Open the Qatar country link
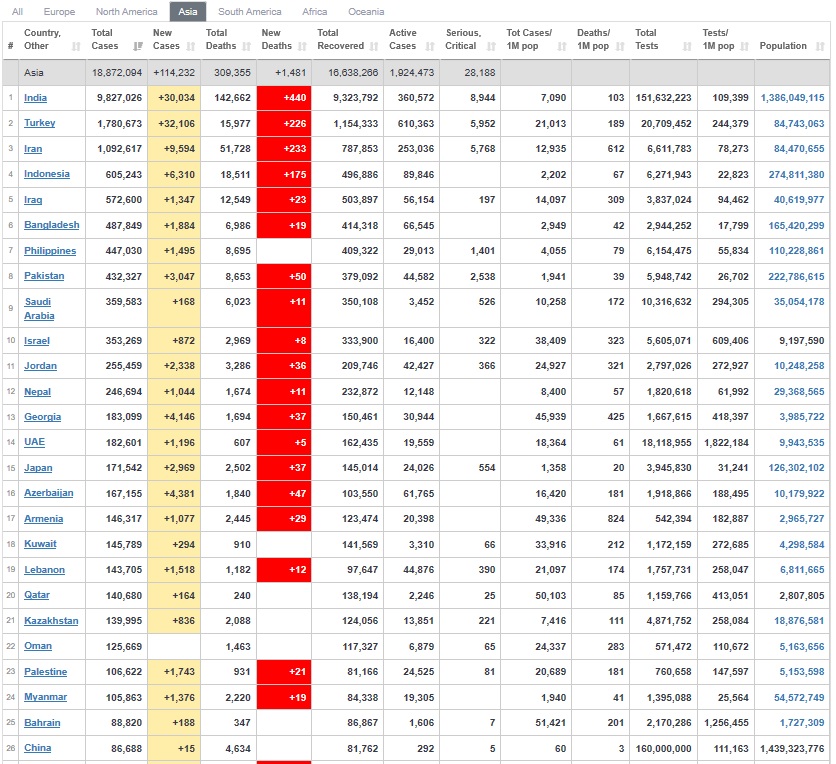 (37, 595)
